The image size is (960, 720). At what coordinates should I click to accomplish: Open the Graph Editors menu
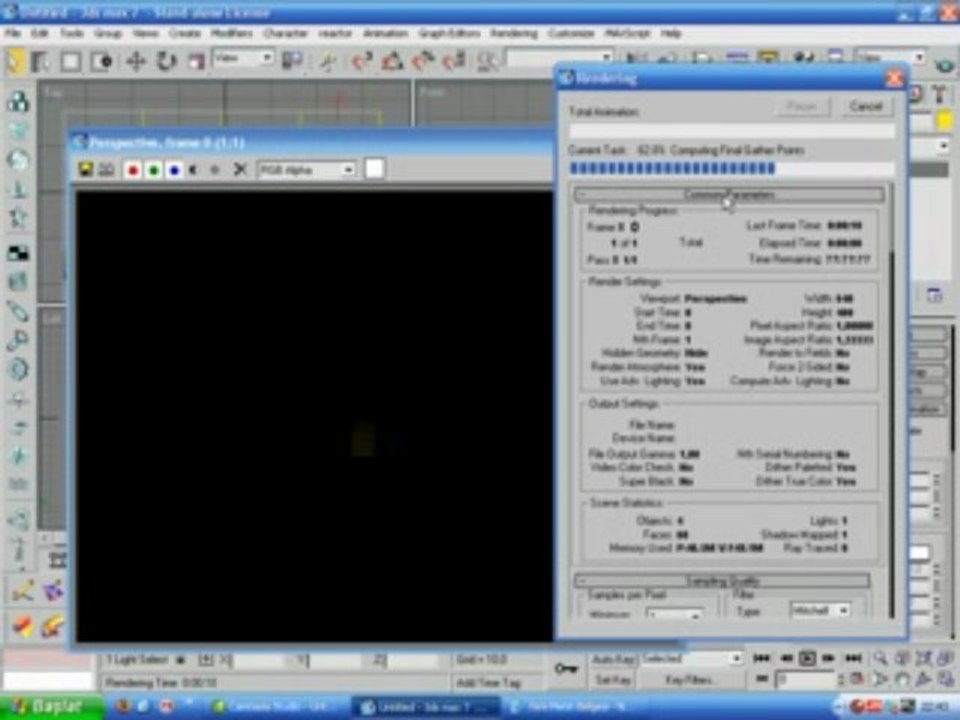tap(449, 33)
